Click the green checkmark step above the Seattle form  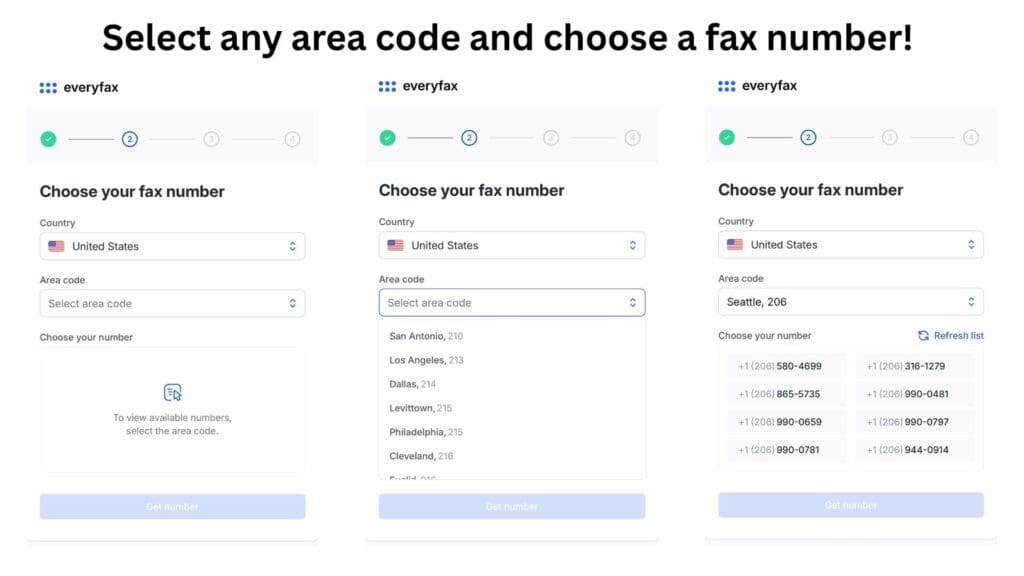(727, 138)
